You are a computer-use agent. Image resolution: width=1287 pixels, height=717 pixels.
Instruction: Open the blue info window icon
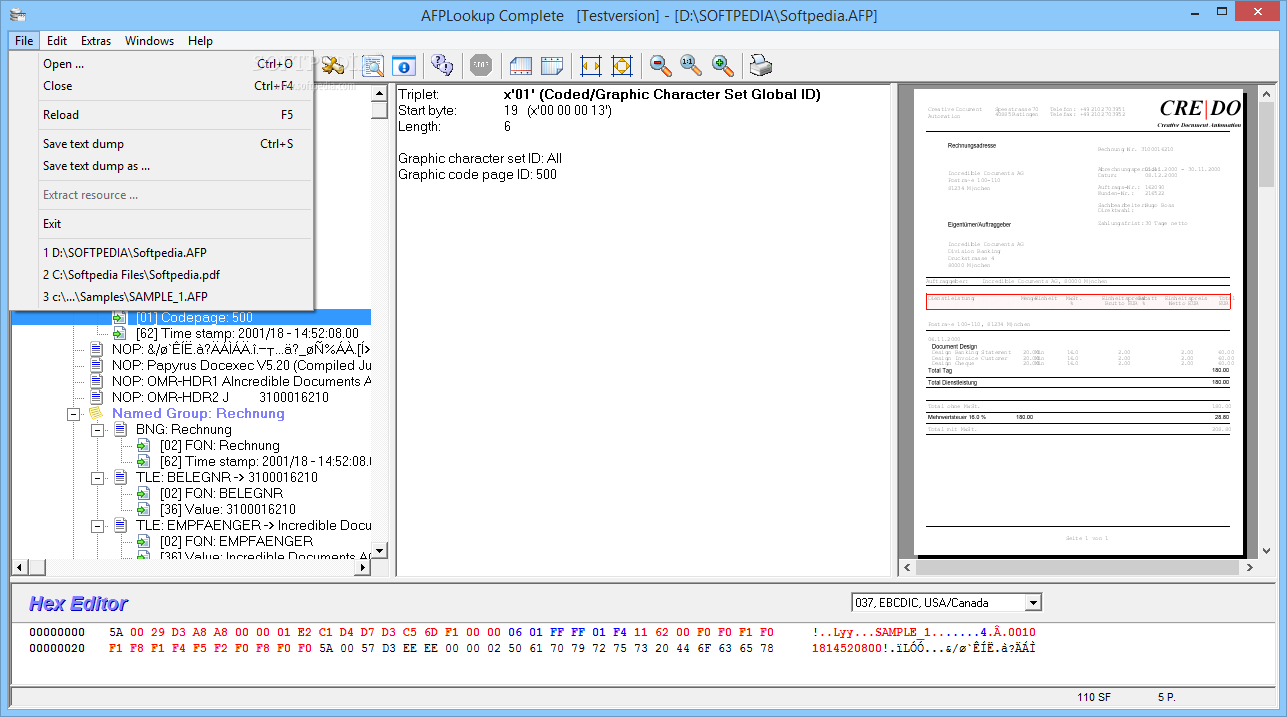[x=403, y=66]
